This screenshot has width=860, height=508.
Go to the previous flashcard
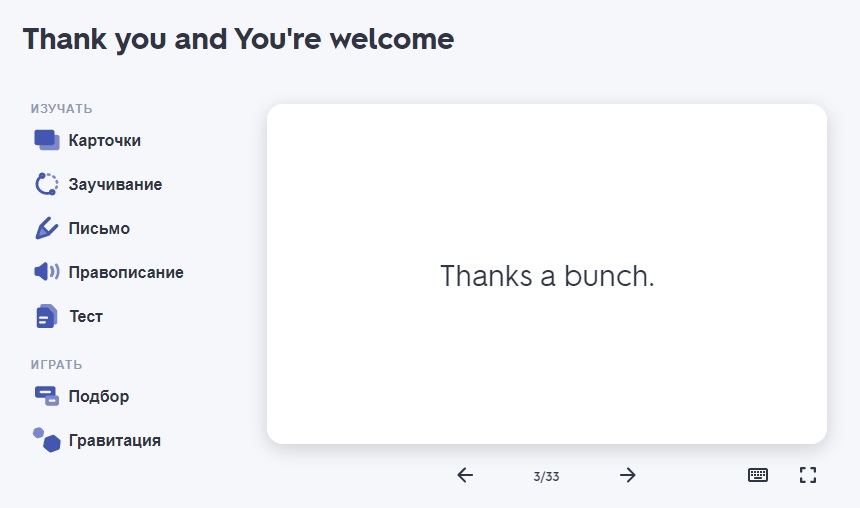[465, 475]
